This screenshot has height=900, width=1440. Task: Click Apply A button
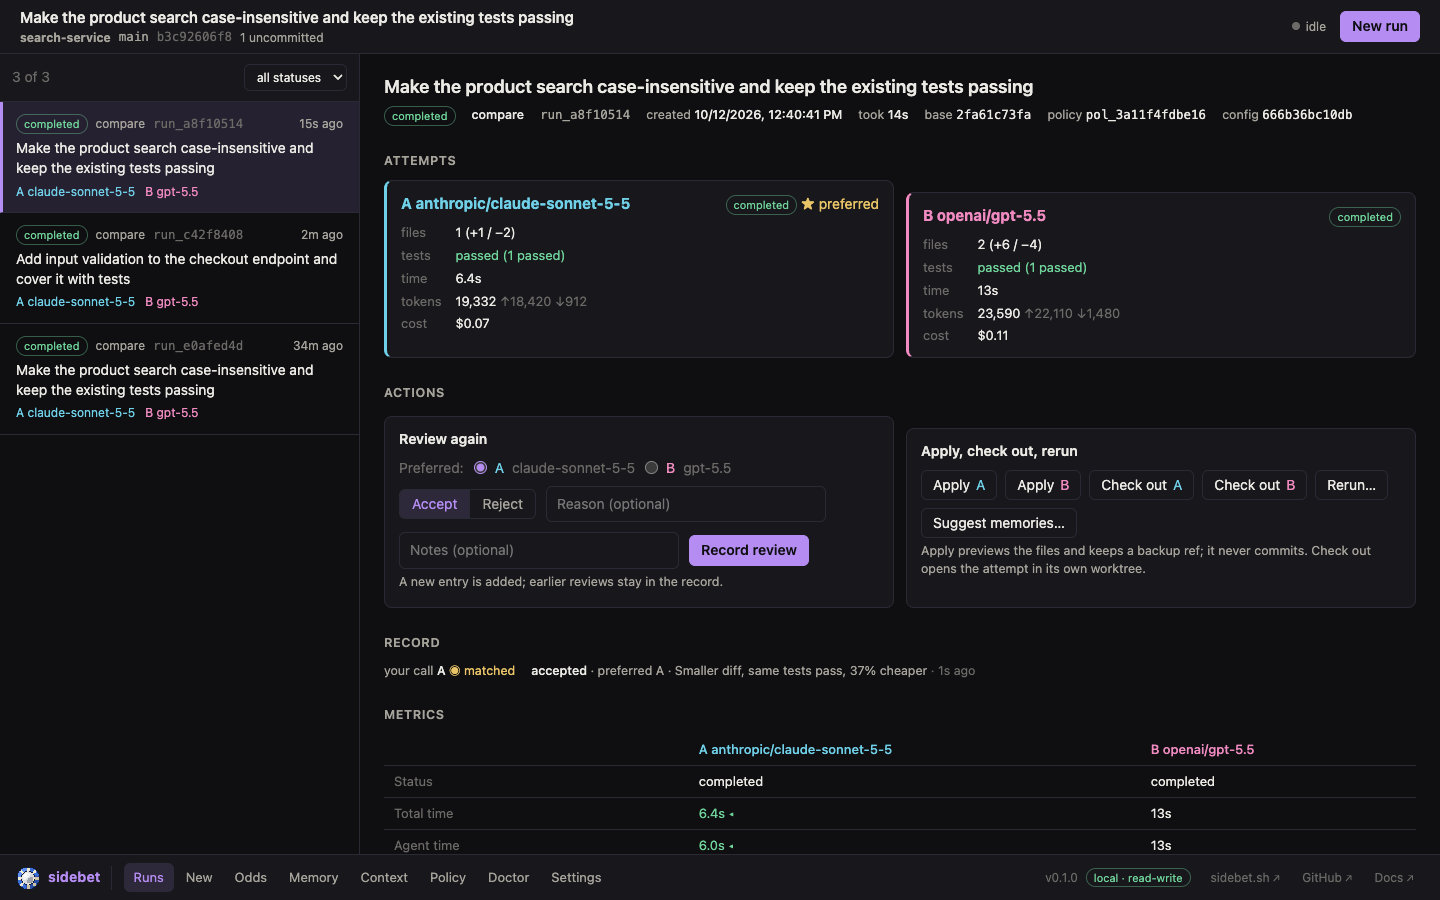pos(959,485)
